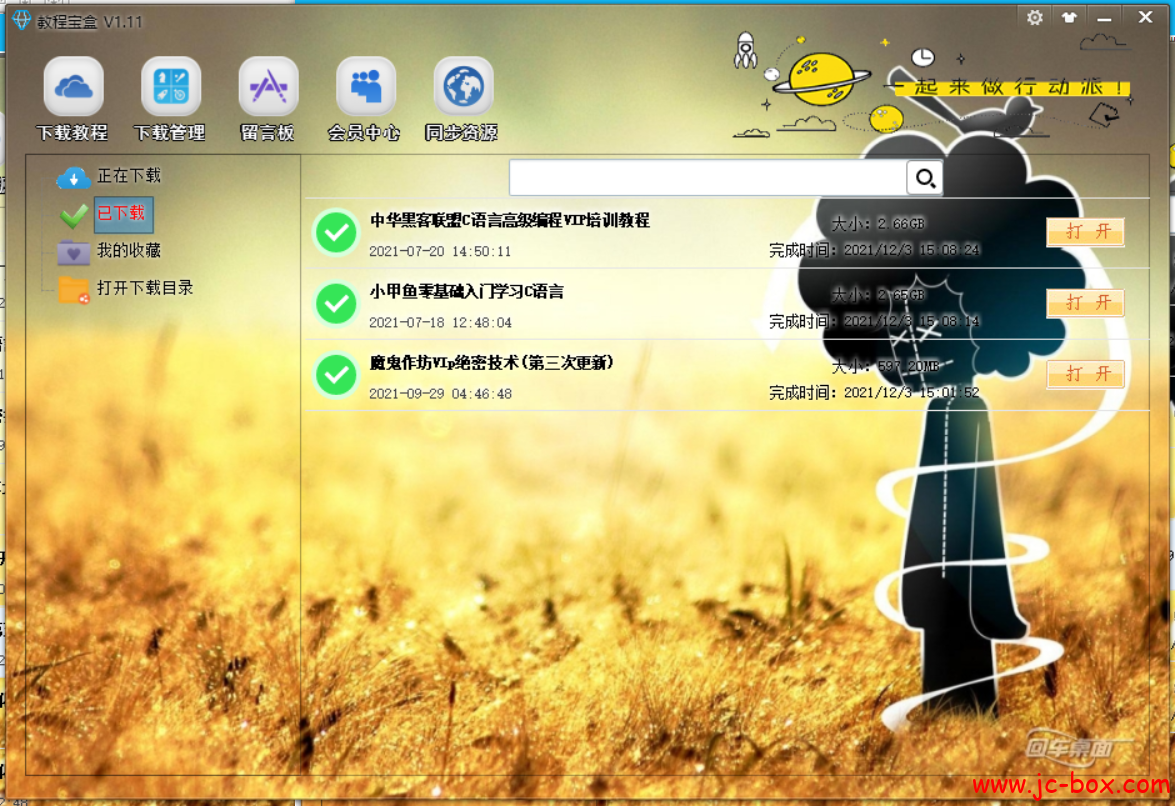Minimize the 教程宝盒 window
The height and width of the screenshot is (806, 1175).
(x=1104, y=17)
